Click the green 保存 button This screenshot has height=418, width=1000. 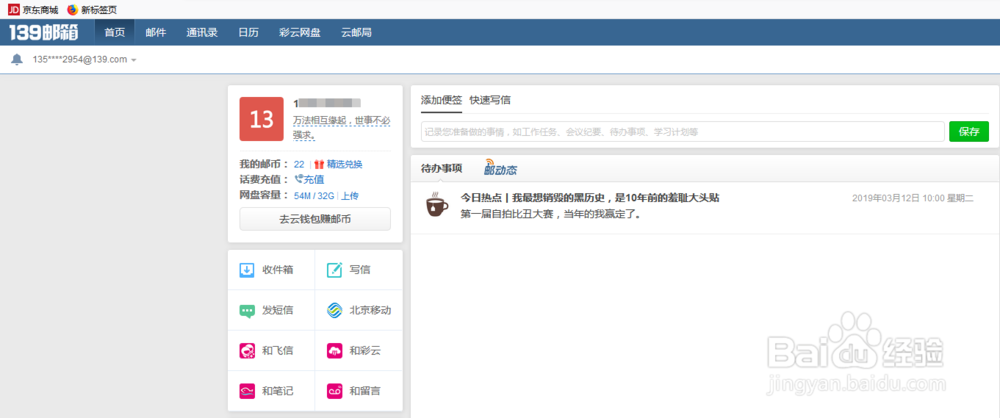coord(969,131)
